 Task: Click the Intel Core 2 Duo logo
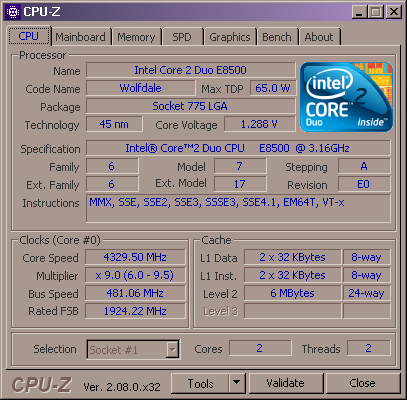coord(346,97)
